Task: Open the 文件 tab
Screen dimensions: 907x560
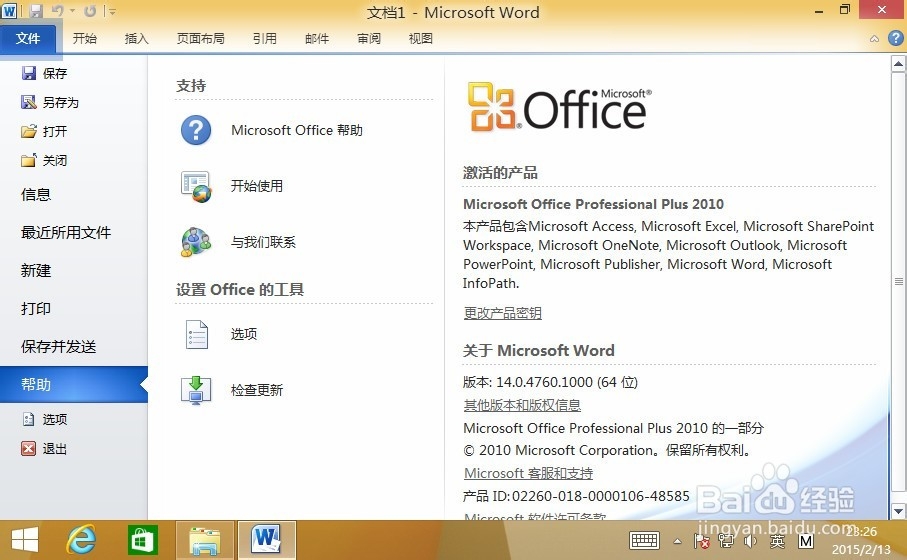Action: pos(28,39)
